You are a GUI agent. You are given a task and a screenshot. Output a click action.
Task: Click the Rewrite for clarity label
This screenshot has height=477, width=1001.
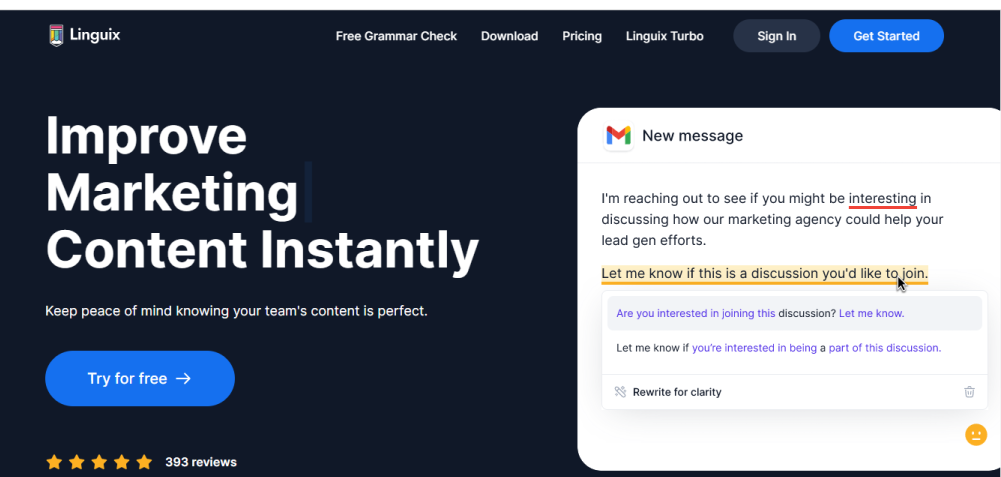677,392
